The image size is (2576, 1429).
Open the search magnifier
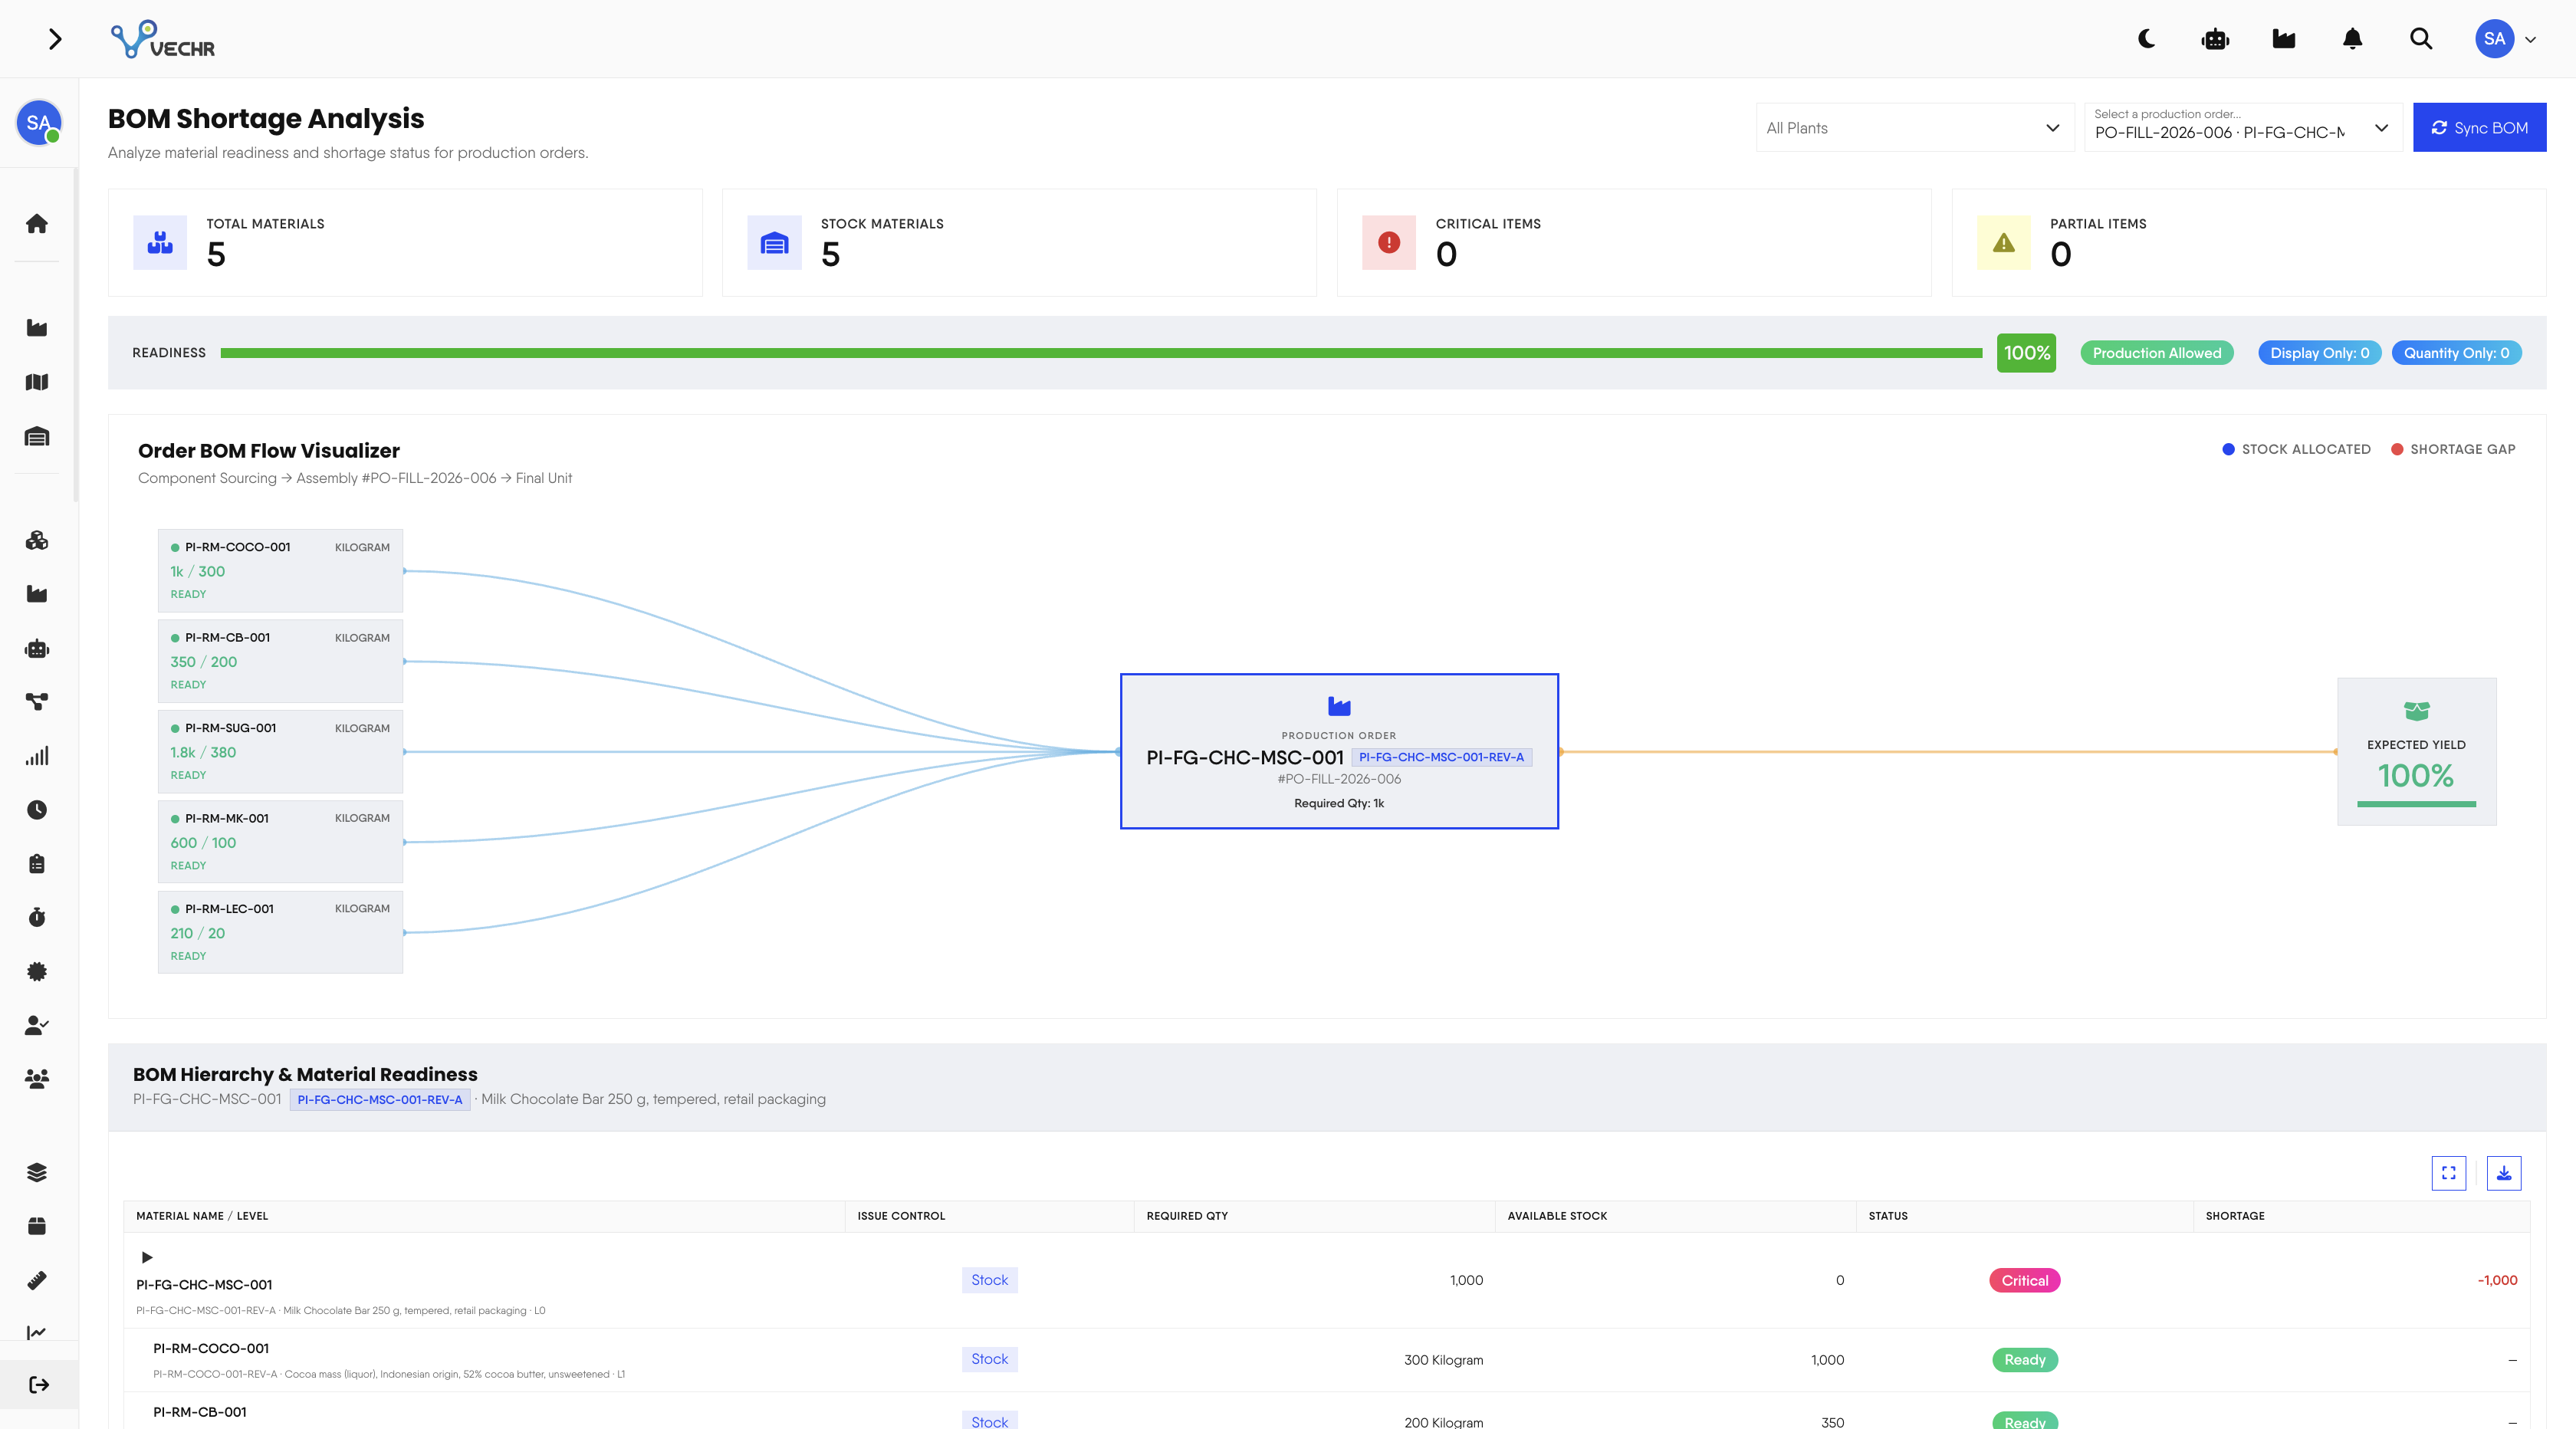(x=2421, y=39)
